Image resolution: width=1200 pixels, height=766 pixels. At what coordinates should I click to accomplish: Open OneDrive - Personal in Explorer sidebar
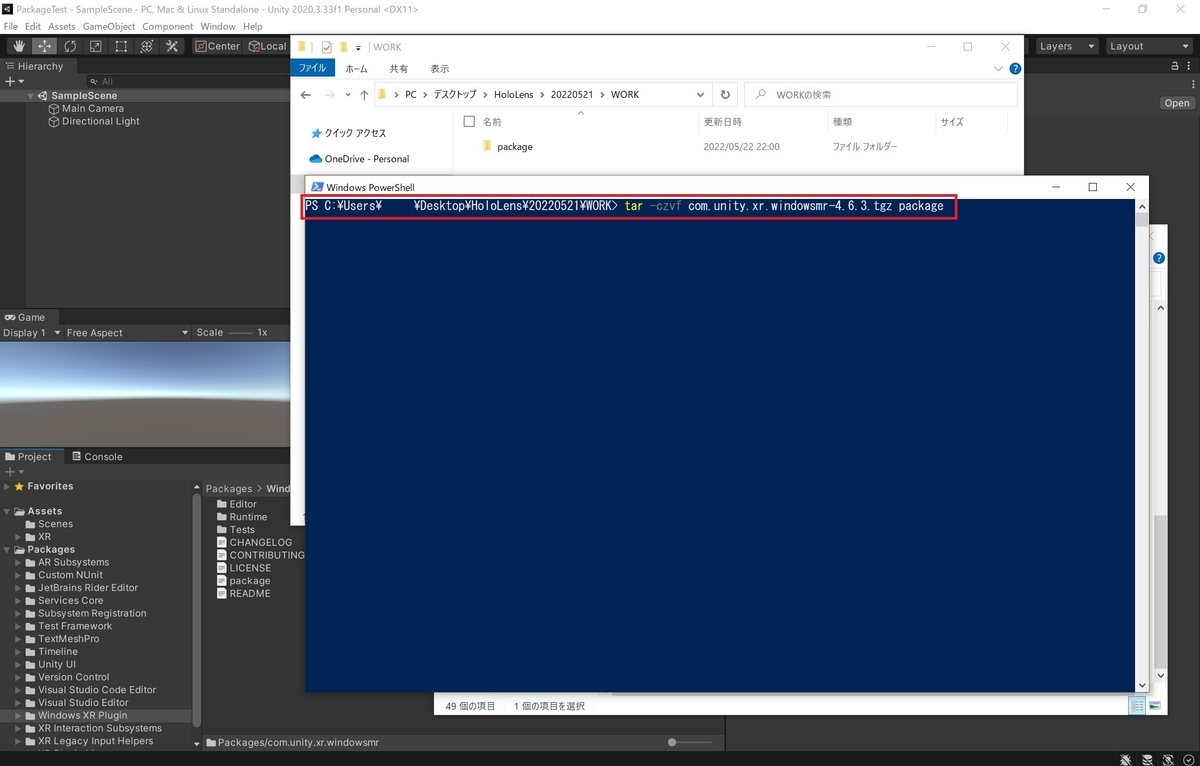tap(359, 158)
